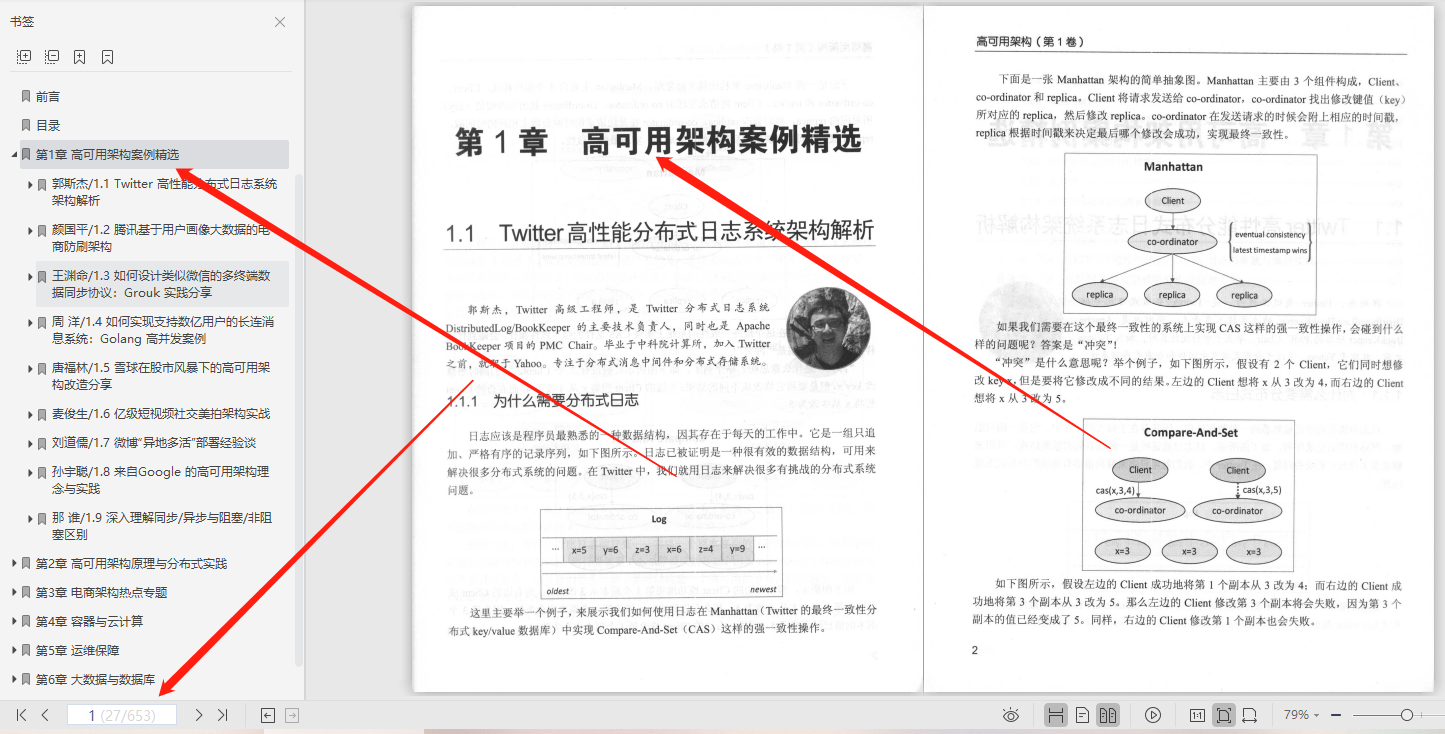Open 1.3 Grouk 实践分享 bookmark

pos(161,284)
